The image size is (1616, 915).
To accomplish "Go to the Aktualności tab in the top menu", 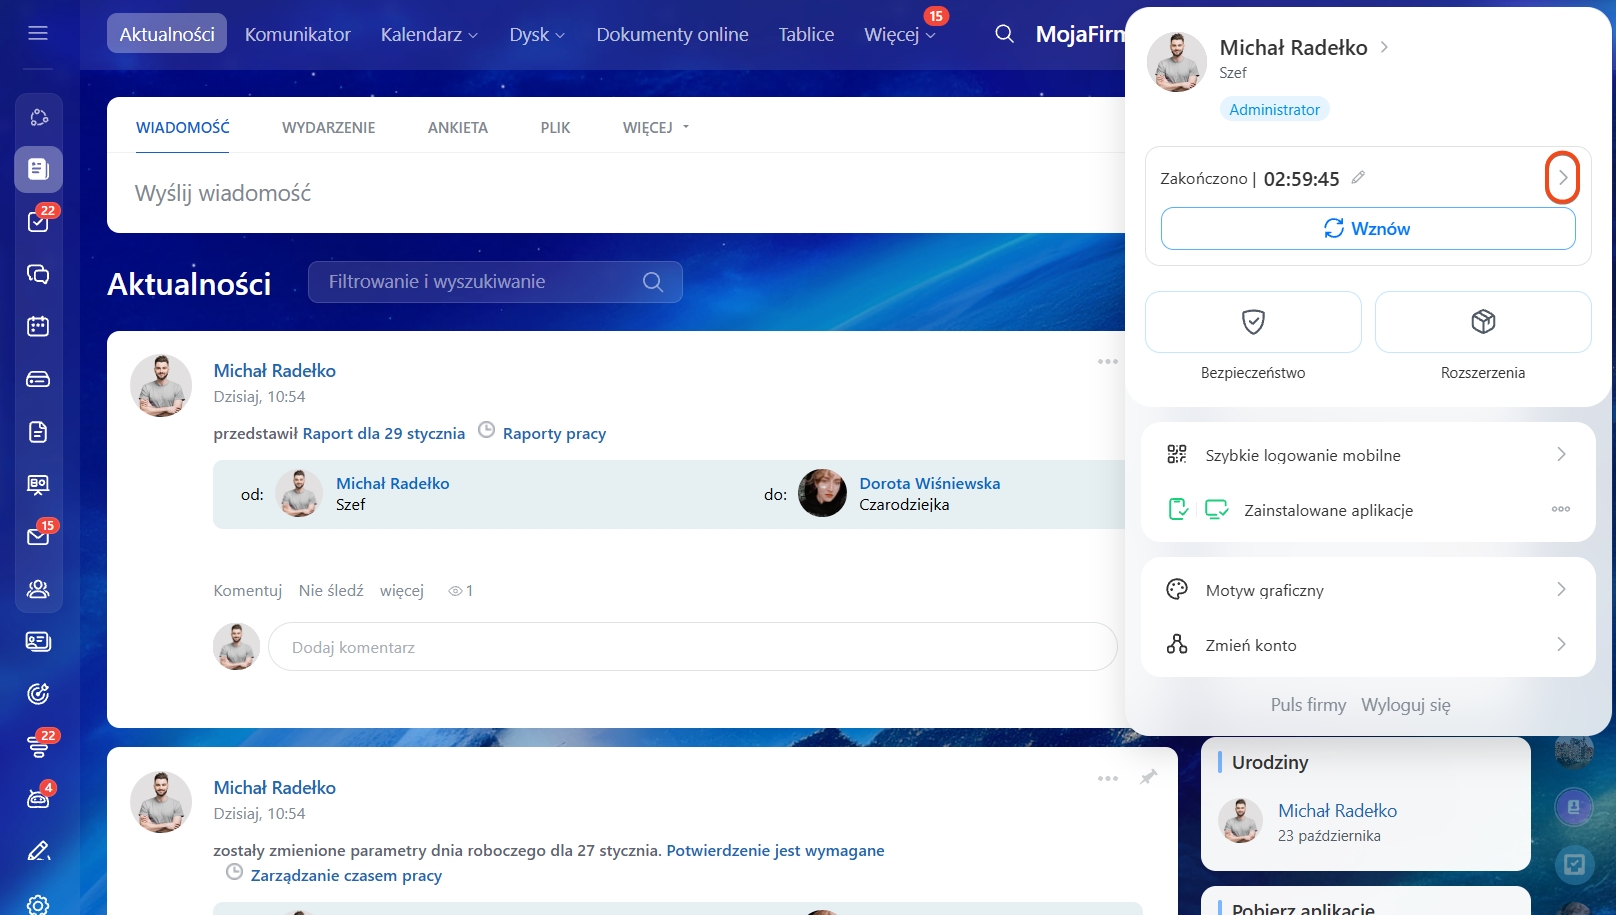I will pos(167,34).
